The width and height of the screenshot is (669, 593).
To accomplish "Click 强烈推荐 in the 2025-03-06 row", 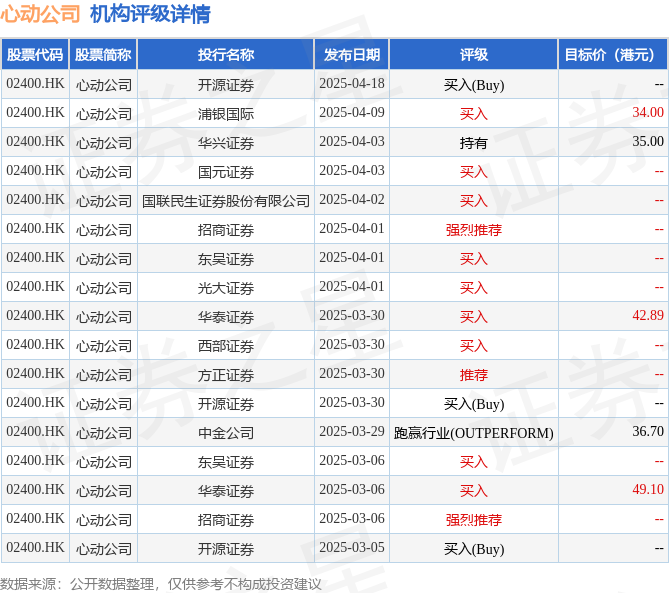I will pos(474,520).
